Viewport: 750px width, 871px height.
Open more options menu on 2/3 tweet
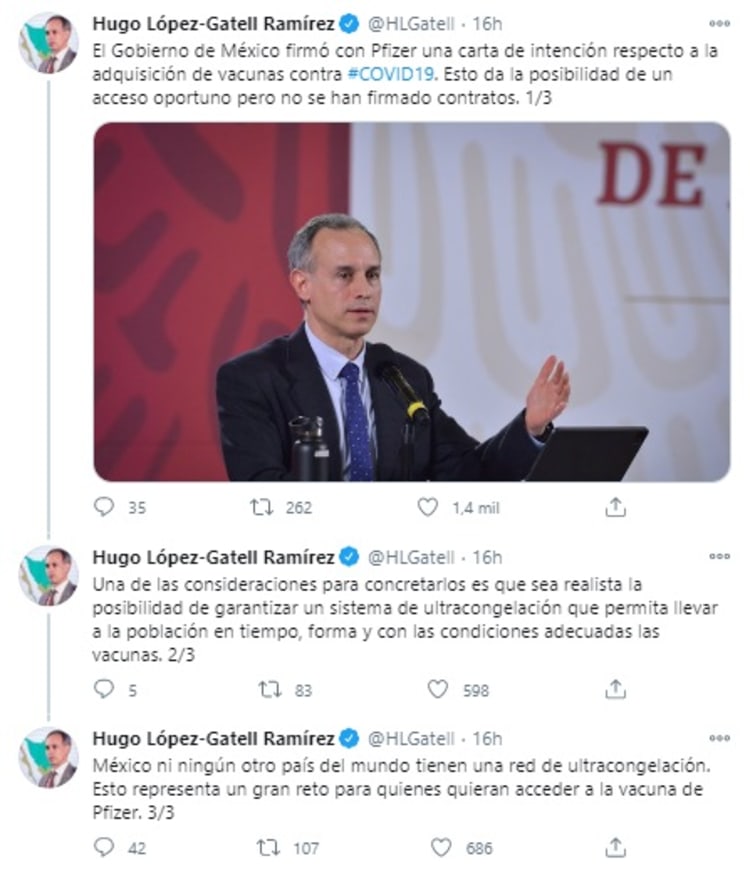[x=719, y=556]
